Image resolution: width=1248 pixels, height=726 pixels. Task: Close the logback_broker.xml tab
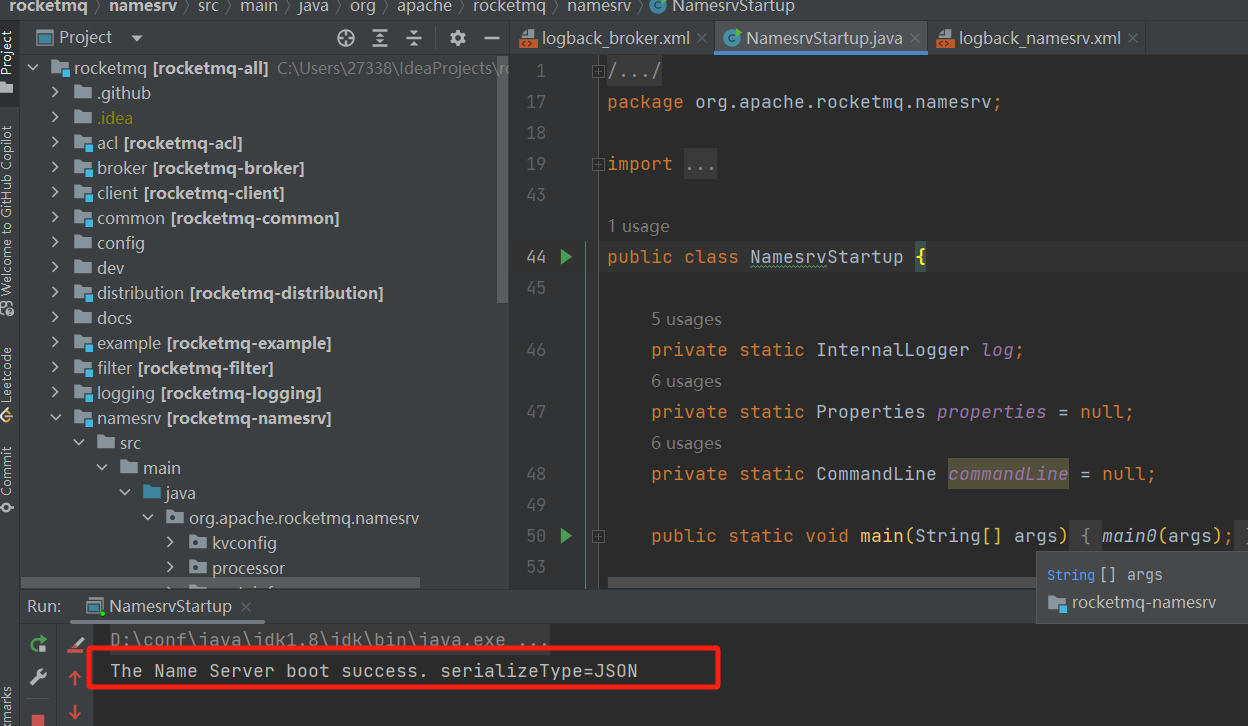click(x=702, y=38)
